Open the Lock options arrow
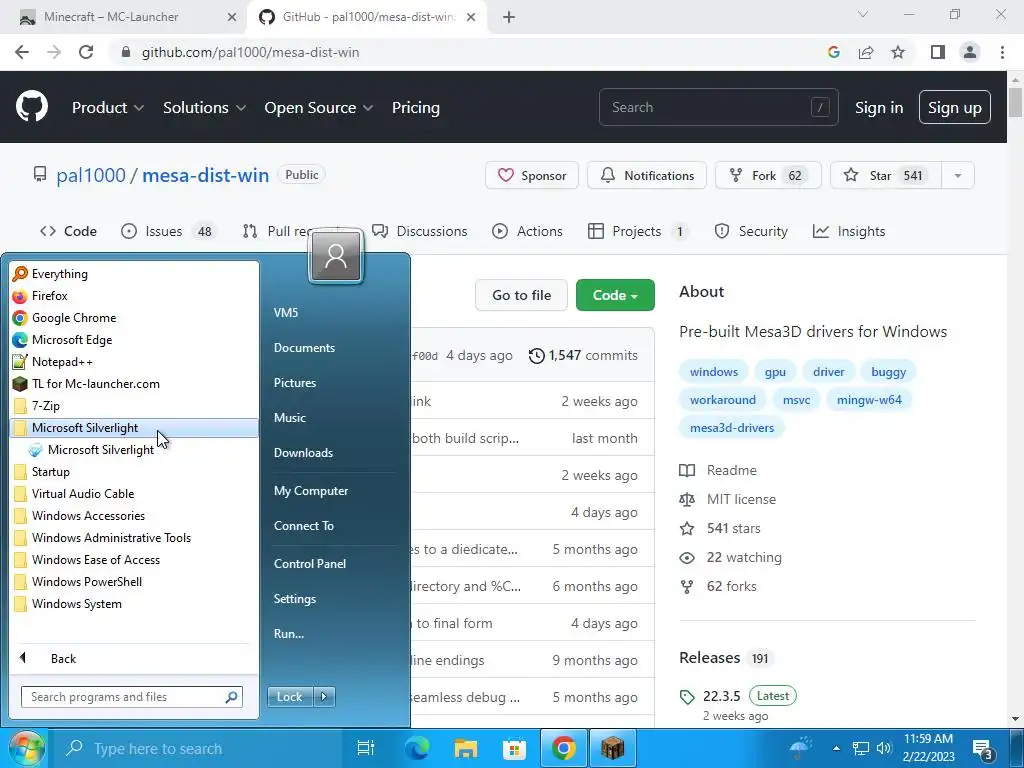This screenshot has height=768, width=1024. pyautogui.click(x=324, y=697)
